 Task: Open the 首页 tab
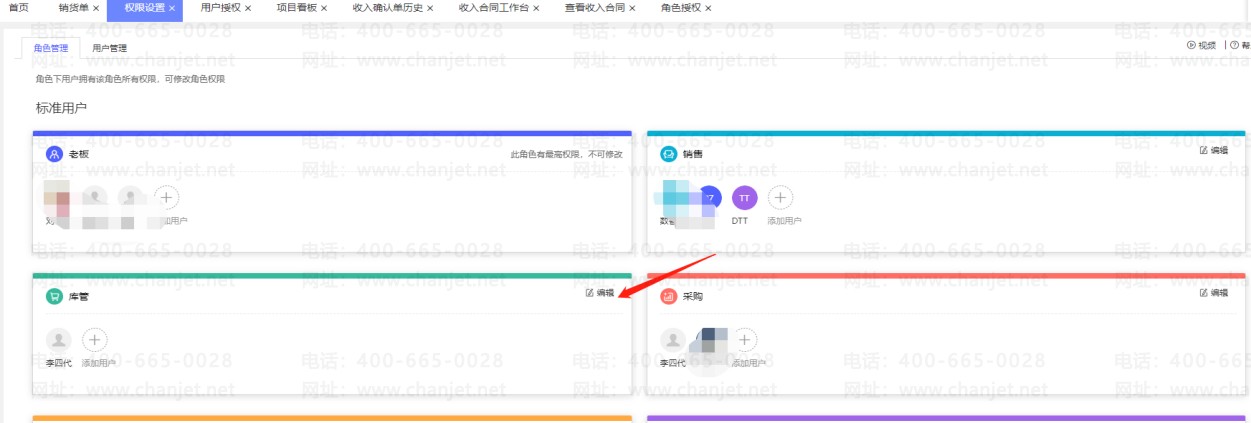click(18, 8)
